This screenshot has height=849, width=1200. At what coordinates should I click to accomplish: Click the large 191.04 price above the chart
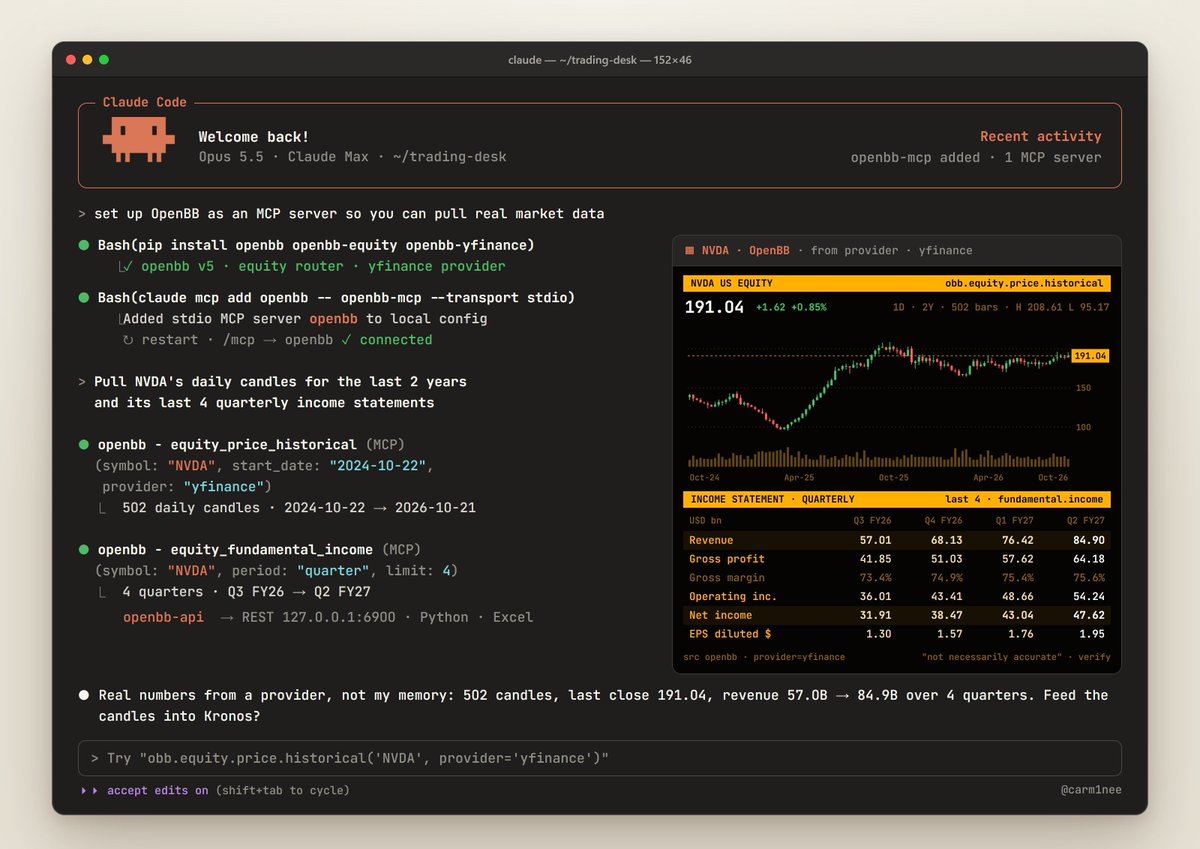click(714, 307)
